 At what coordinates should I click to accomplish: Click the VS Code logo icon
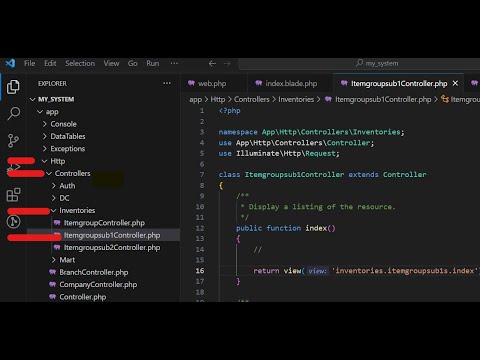coord(10,63)
